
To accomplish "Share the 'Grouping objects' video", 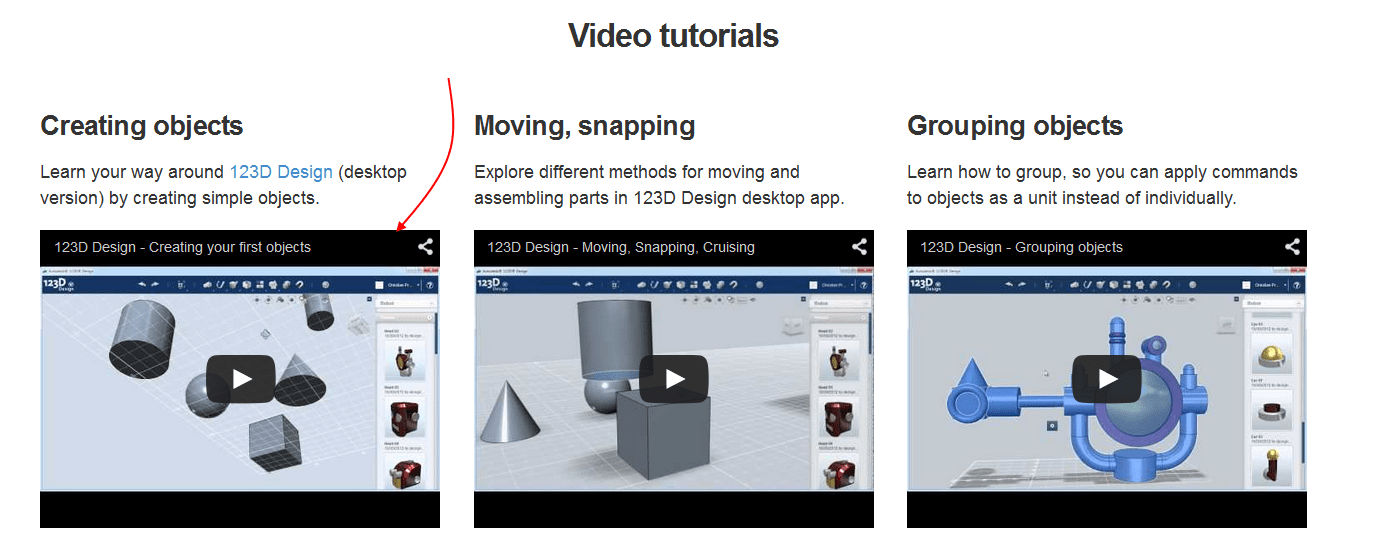I will pyautogui.click(x=1292, y=247).
